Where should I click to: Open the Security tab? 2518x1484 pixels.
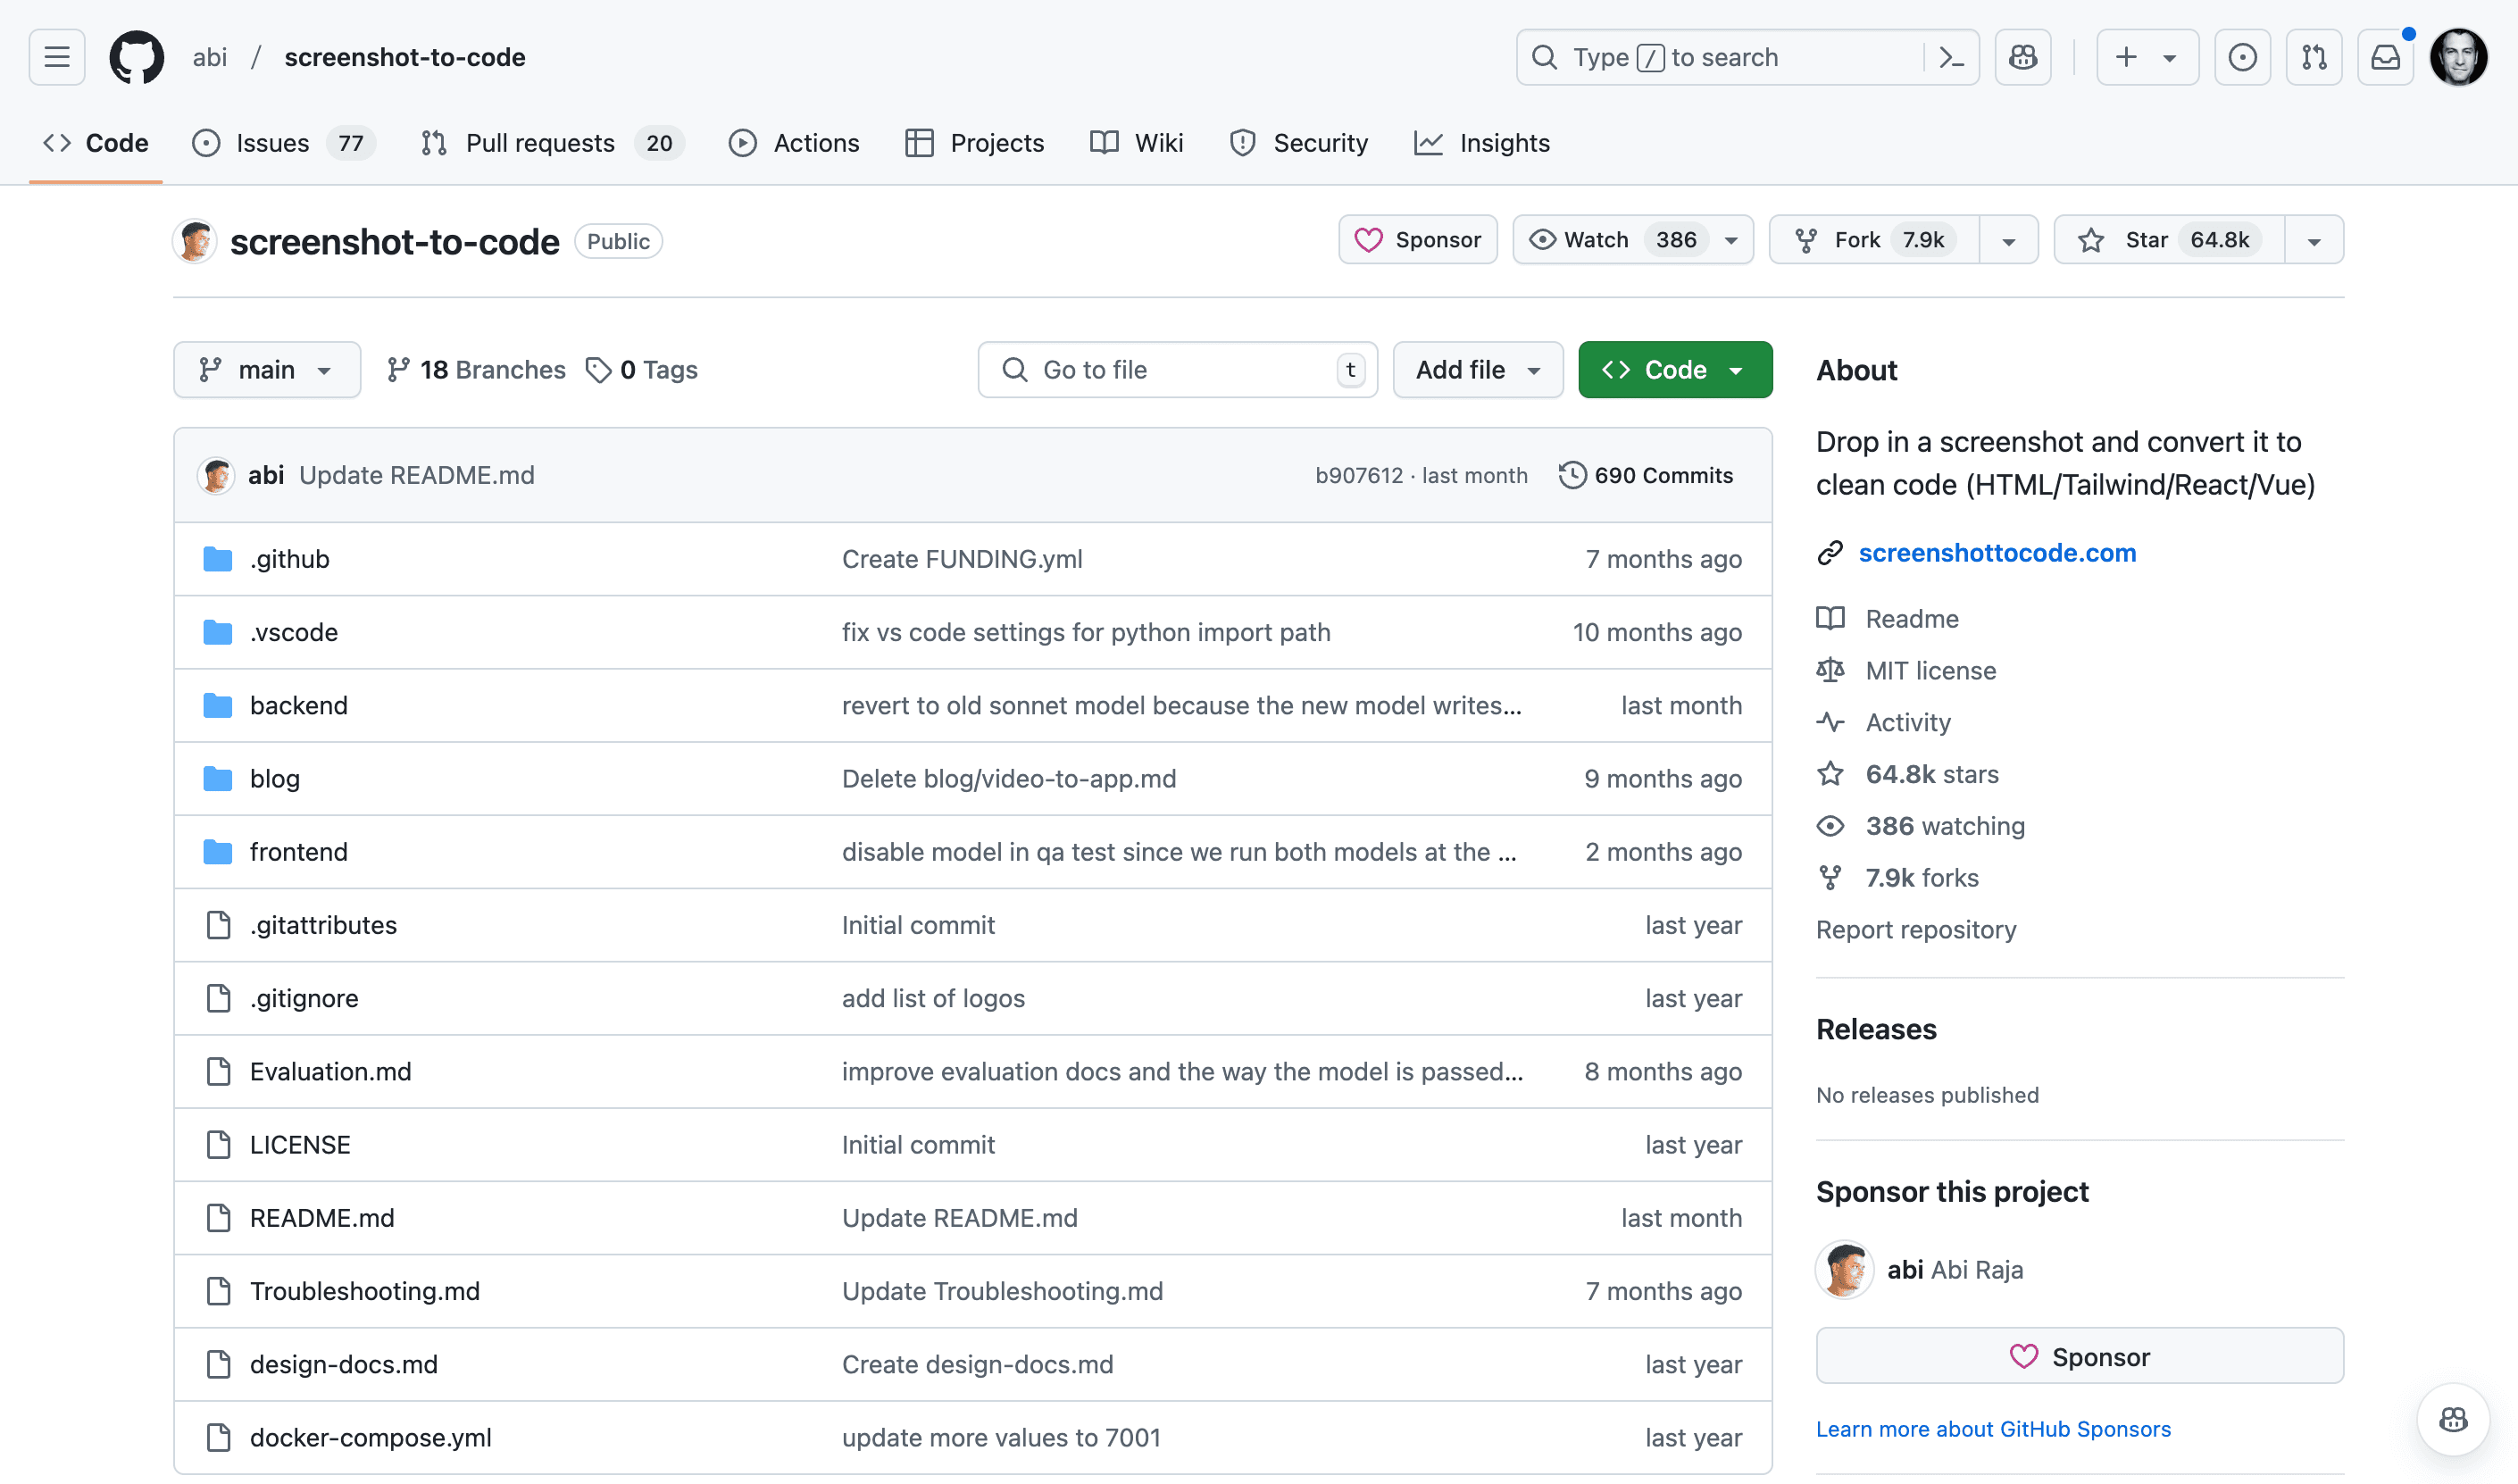pos(1298,143)
